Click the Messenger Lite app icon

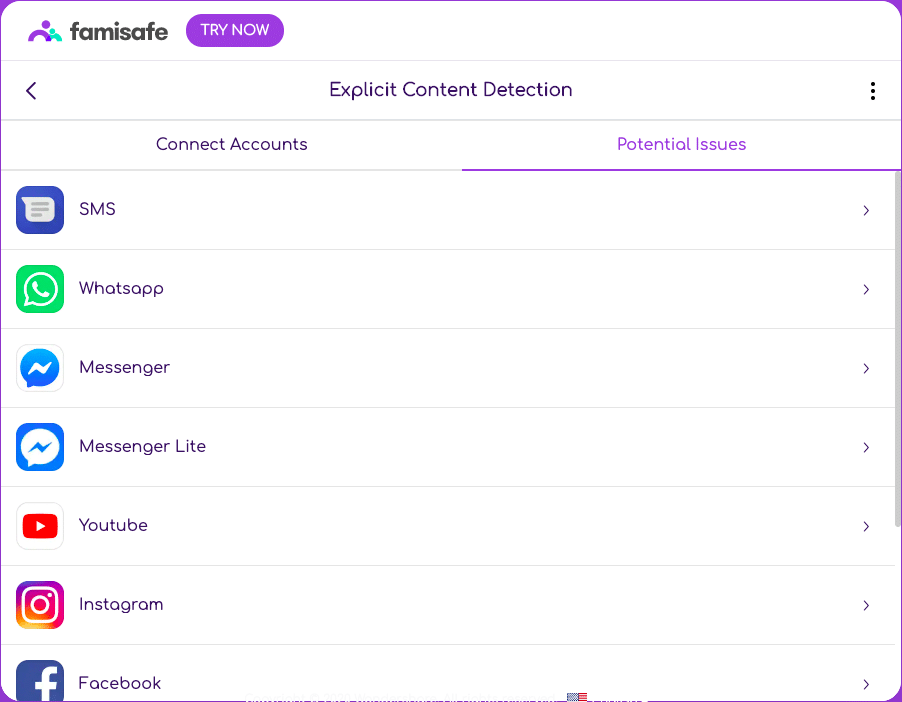click(x=40, y=447)
